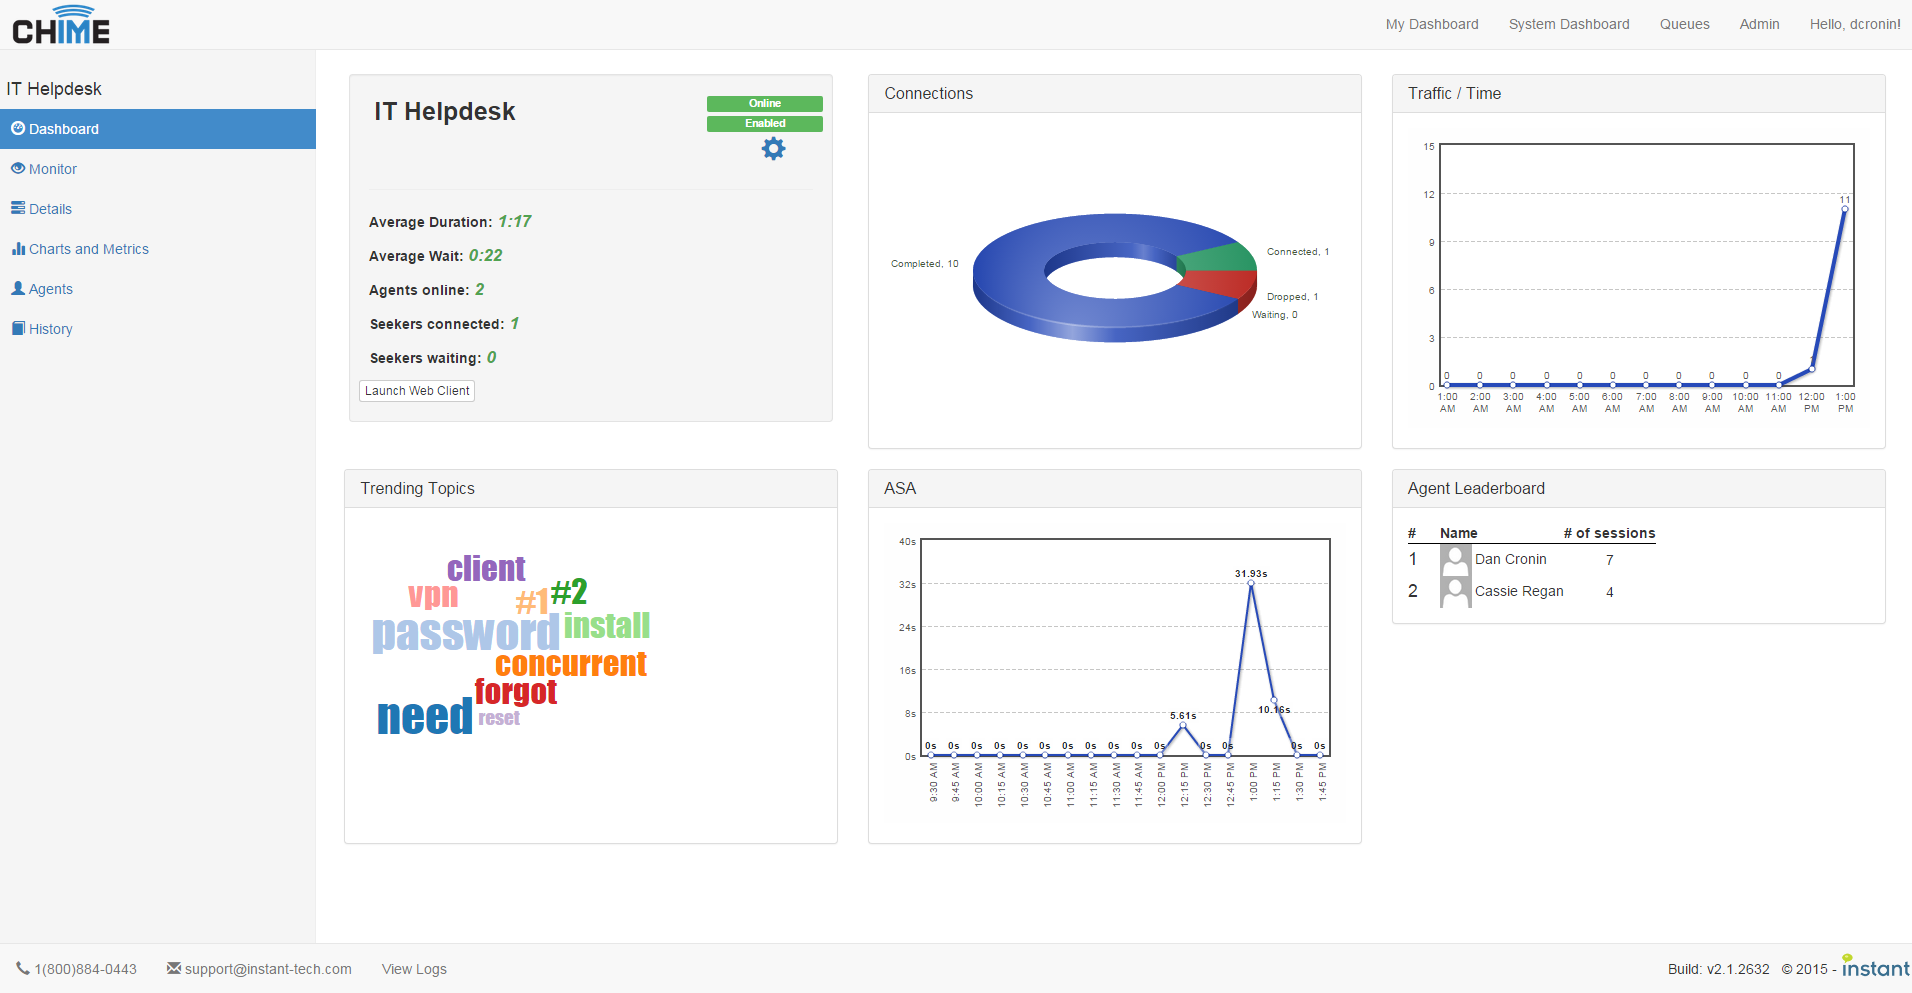Click the View Logs link
The image size is (1912, 993).
(414, 969)
